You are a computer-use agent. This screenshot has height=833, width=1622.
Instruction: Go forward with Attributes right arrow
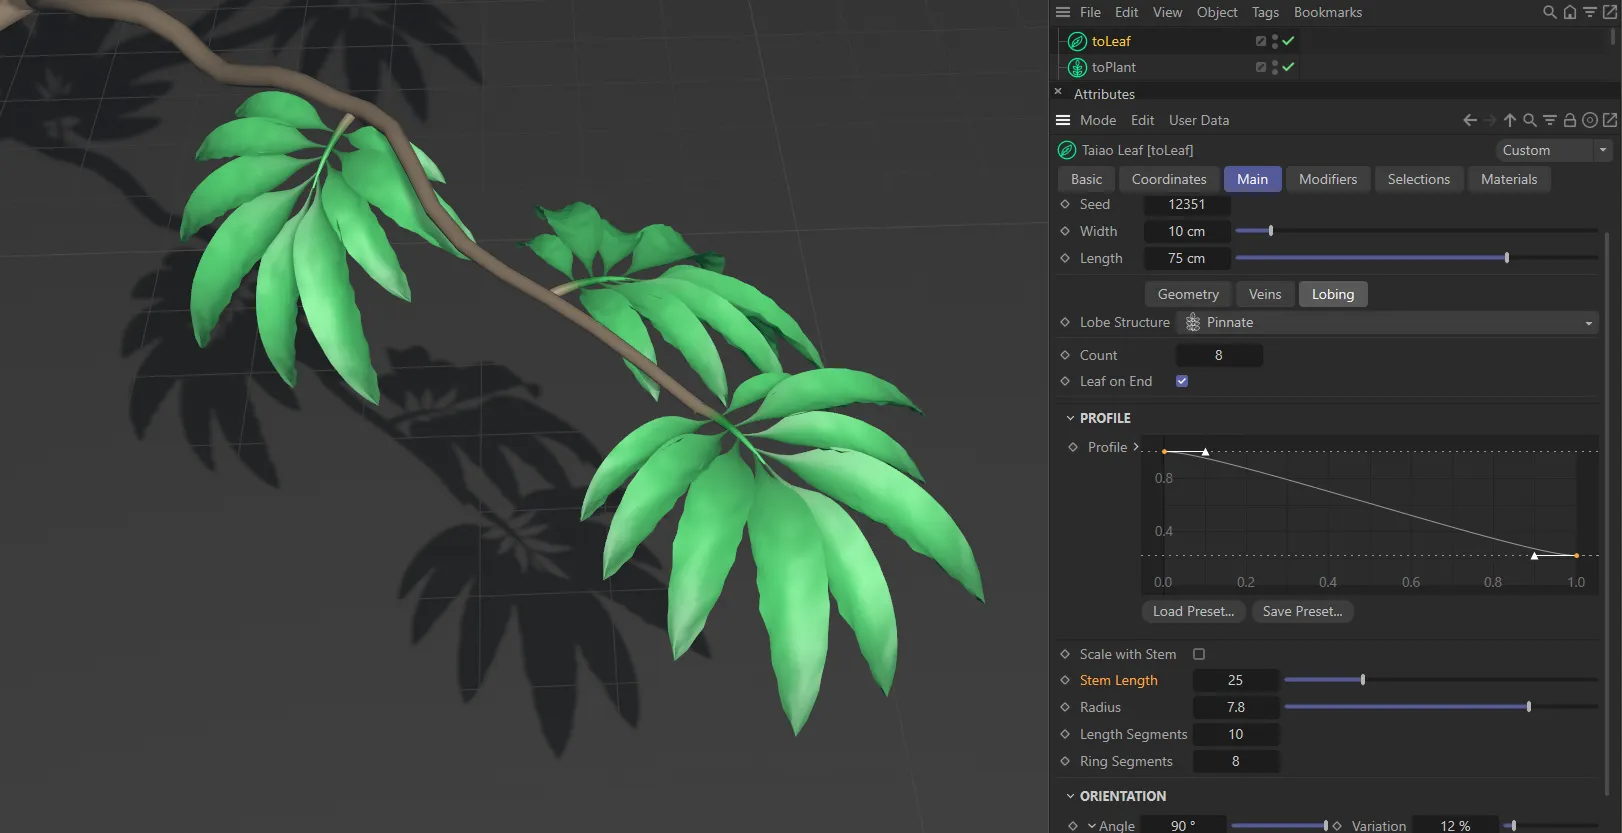pos(1490,120)
